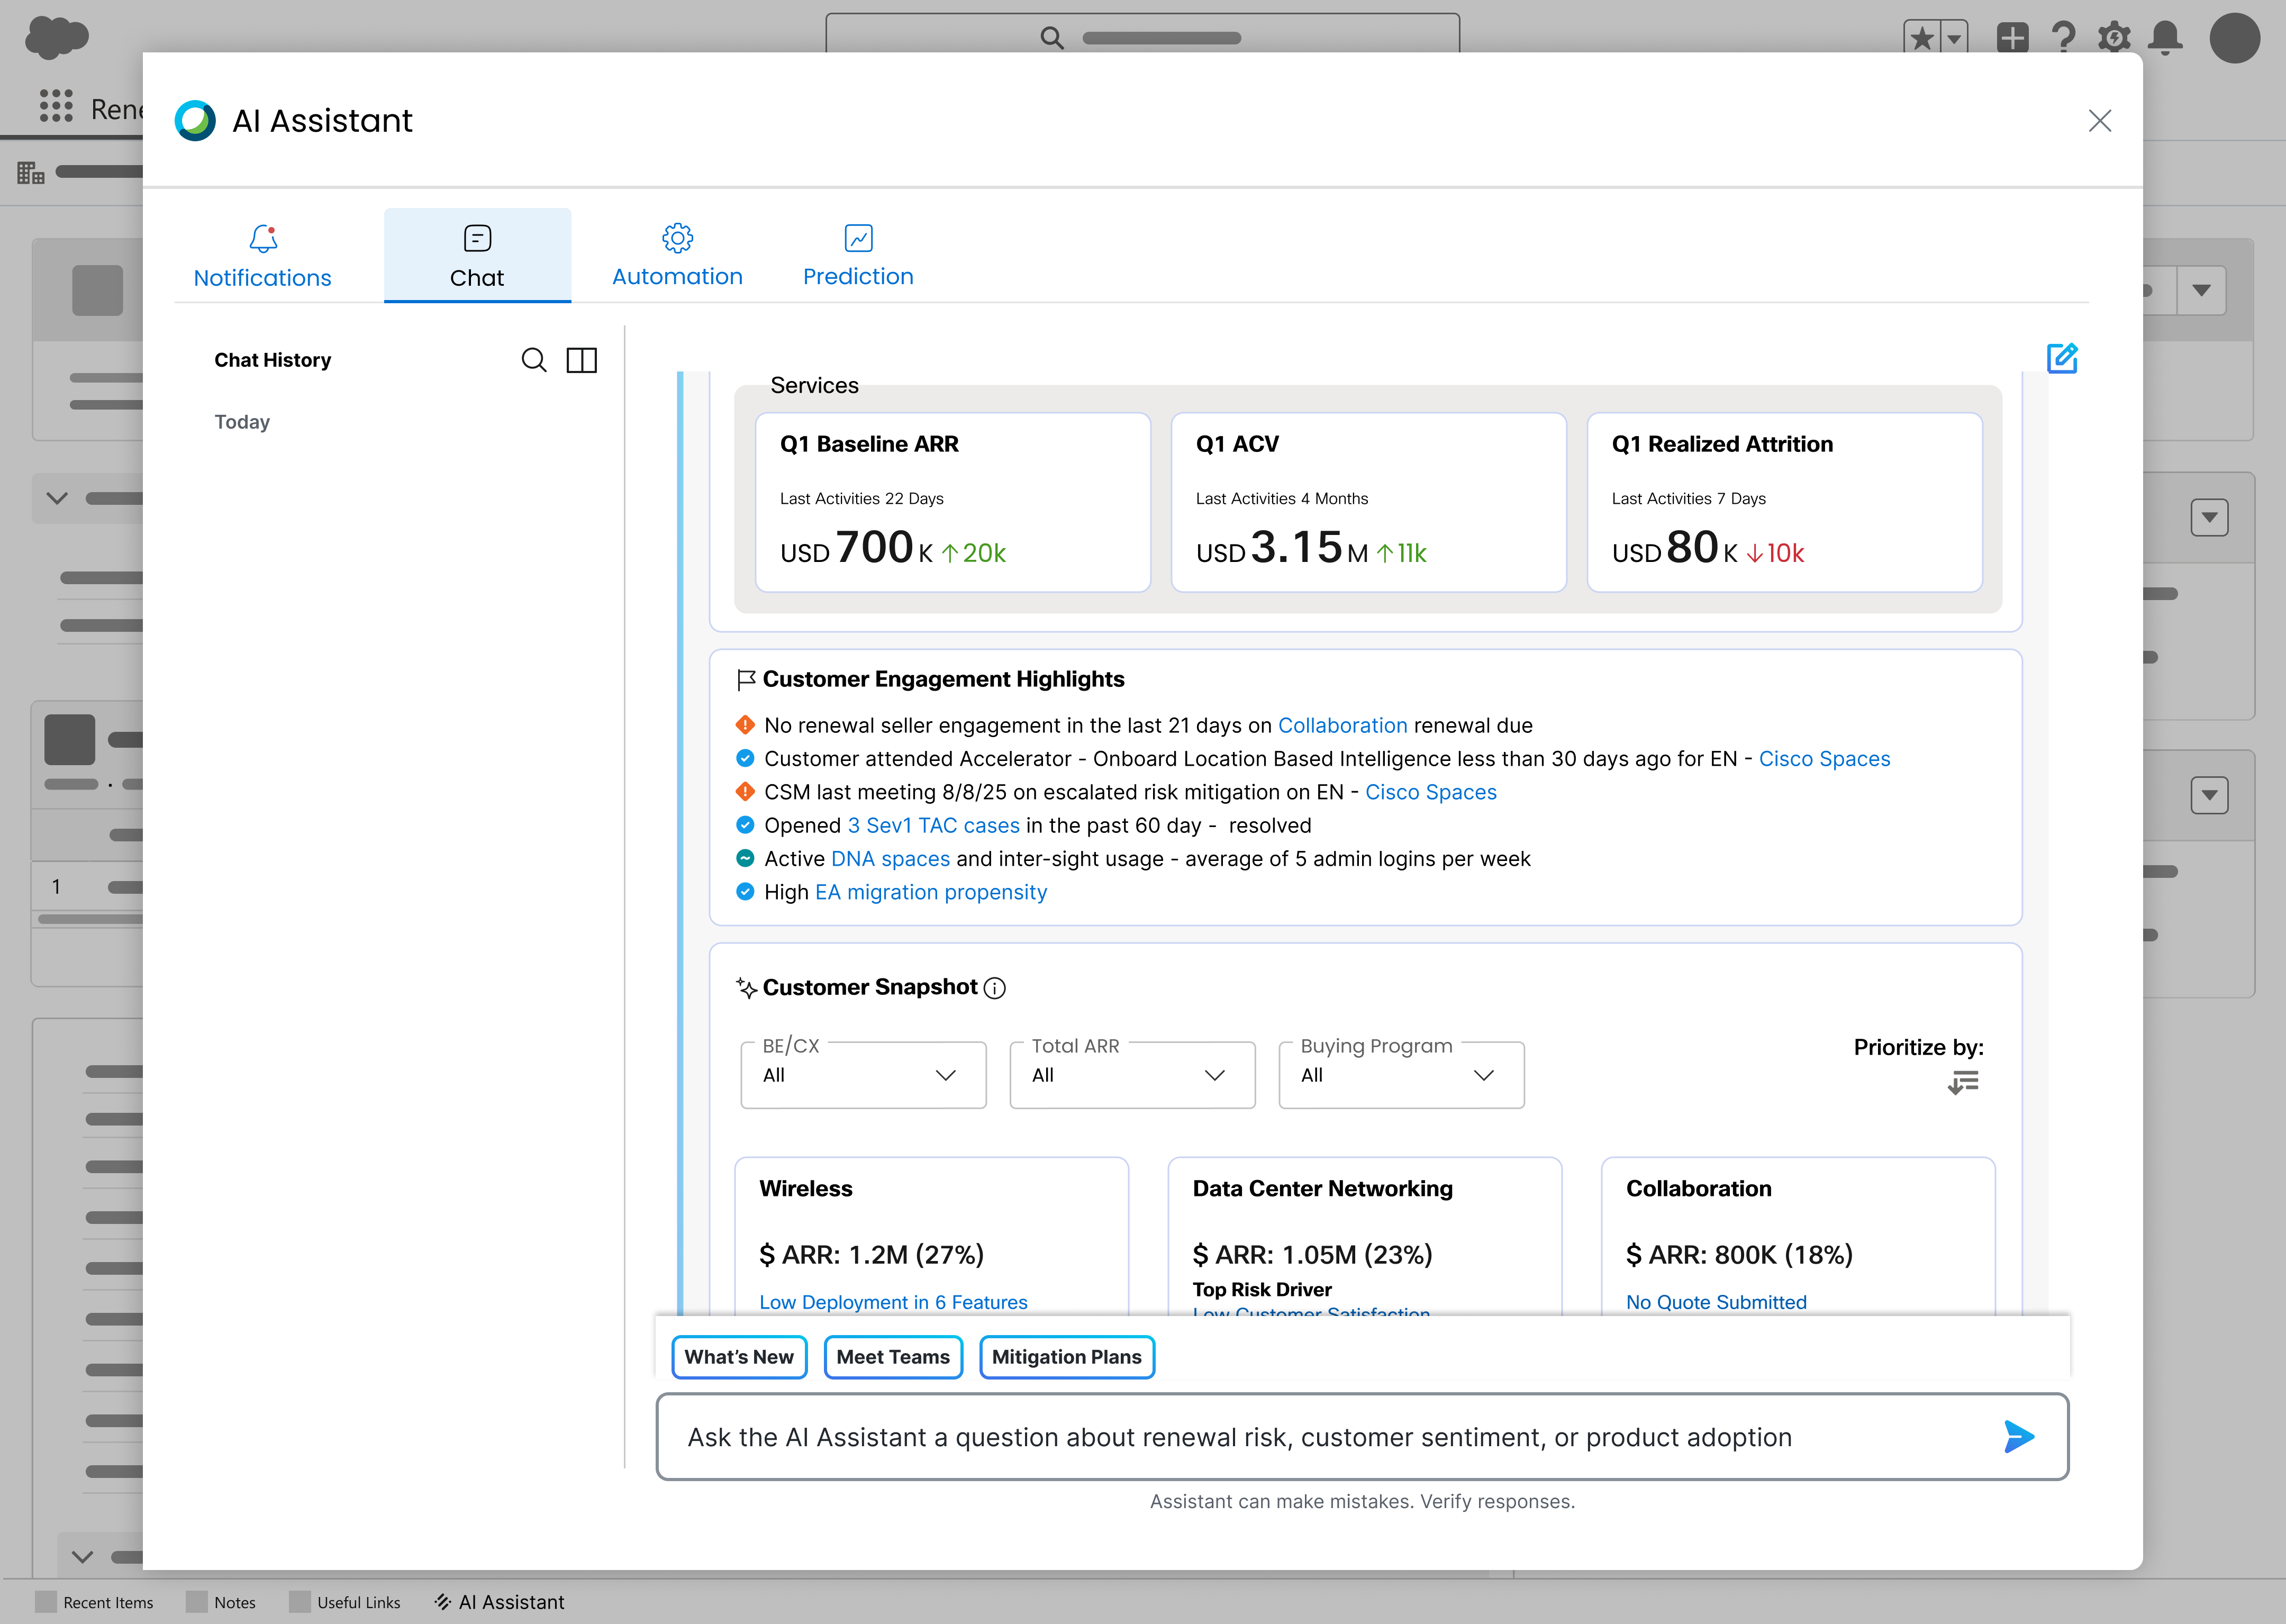Open the DNA spaces link
This screenshot has height=1624, width=2286.
891,859
